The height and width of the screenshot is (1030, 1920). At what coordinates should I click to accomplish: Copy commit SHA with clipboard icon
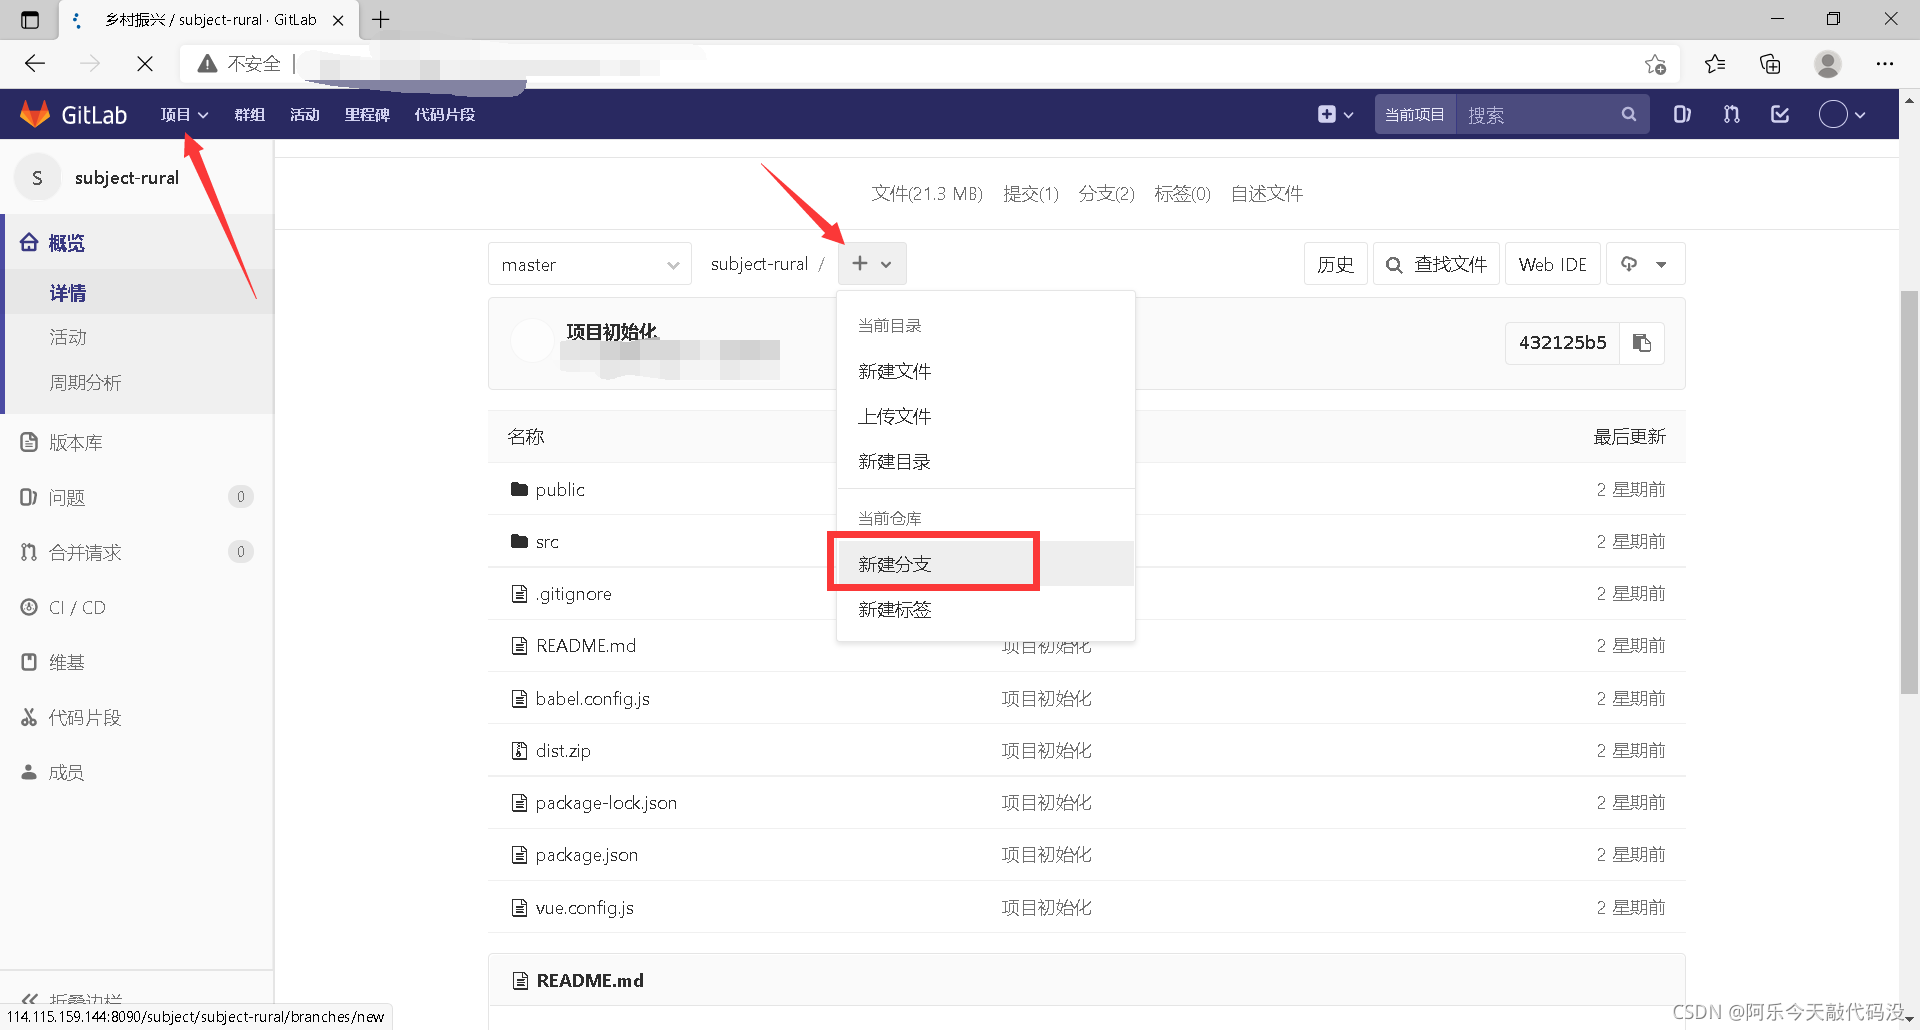(1642, 343)
